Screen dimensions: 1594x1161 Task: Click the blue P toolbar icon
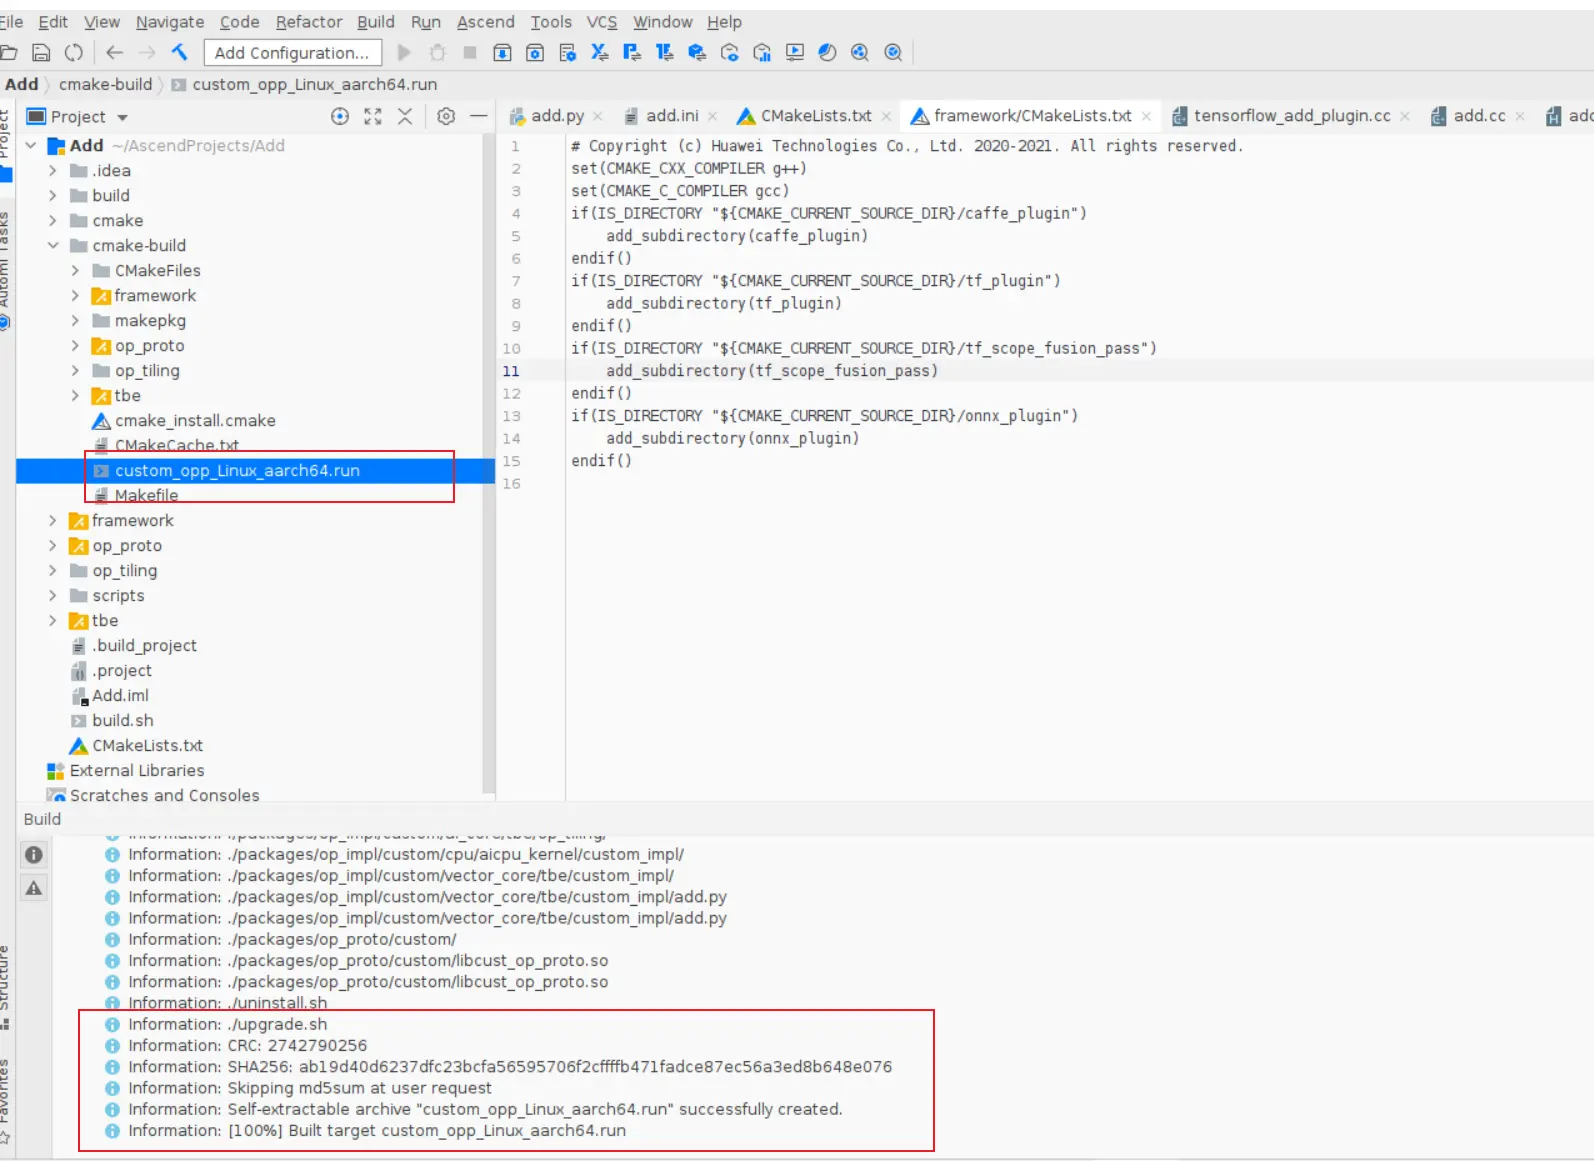(x=632, y=53)
